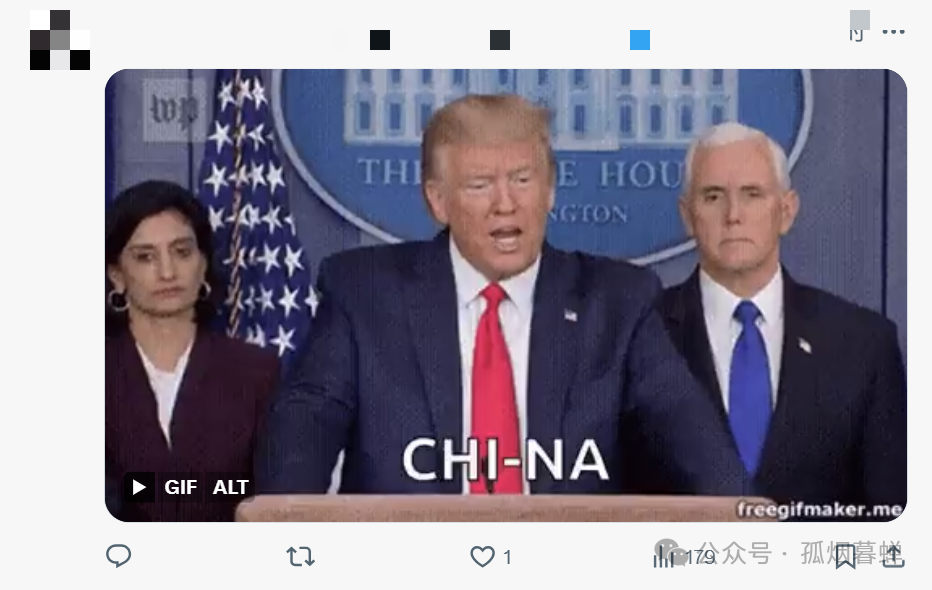Click the like count number 1

click(507, 557)
